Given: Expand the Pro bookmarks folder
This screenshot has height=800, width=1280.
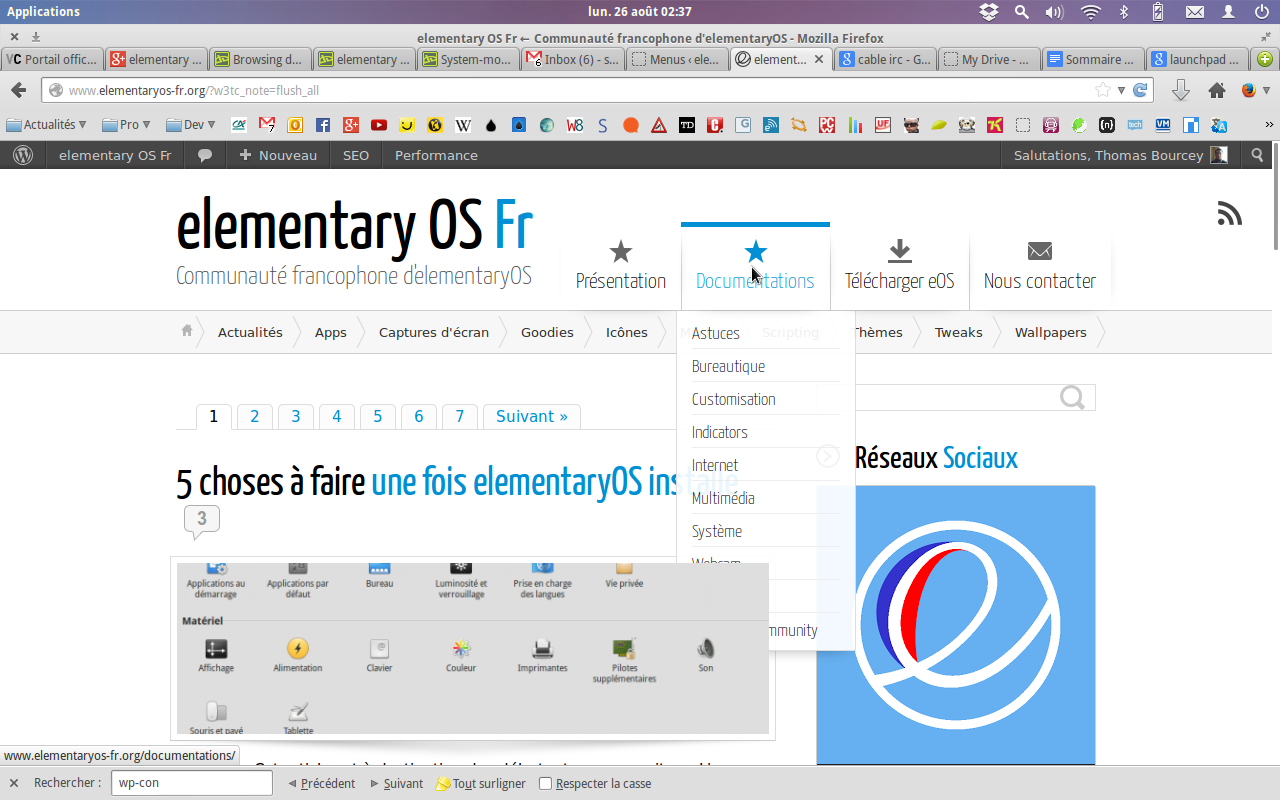Looking at the screenshot, I should 126,125.
